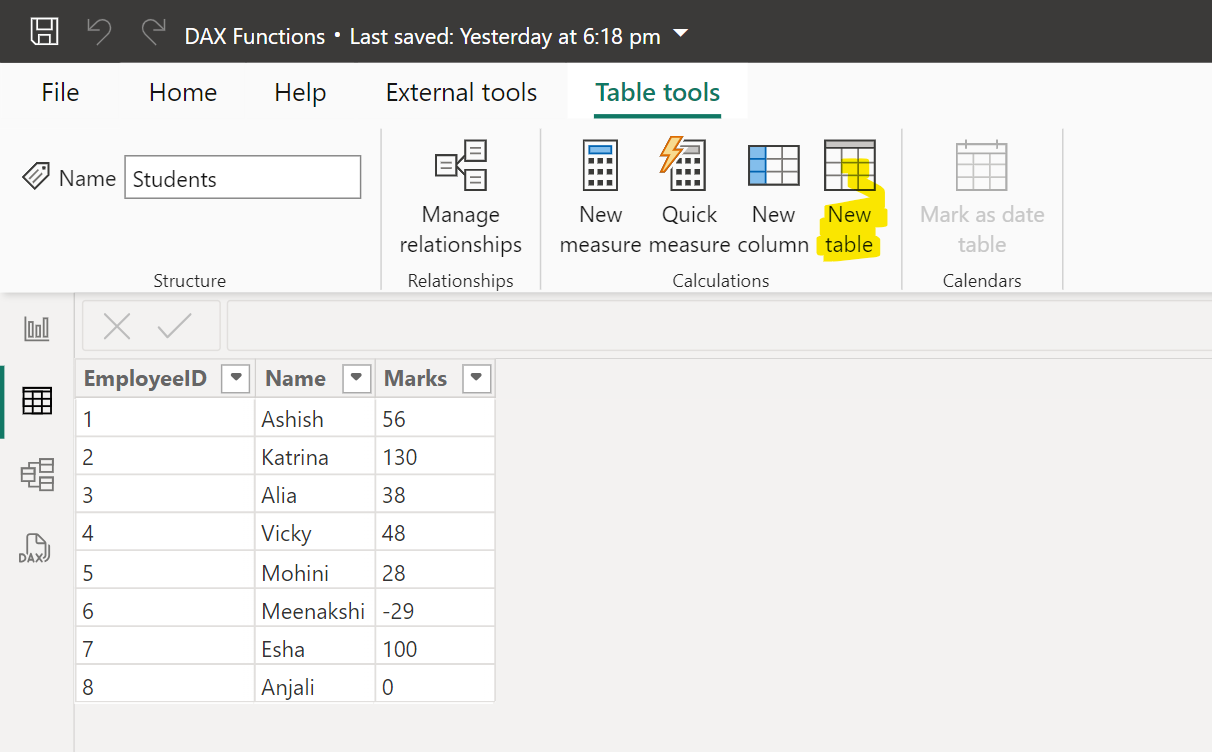Click inside the table Name field showing Students
The width and height of the screenshot is (1212, 752).
coord(242,177)
